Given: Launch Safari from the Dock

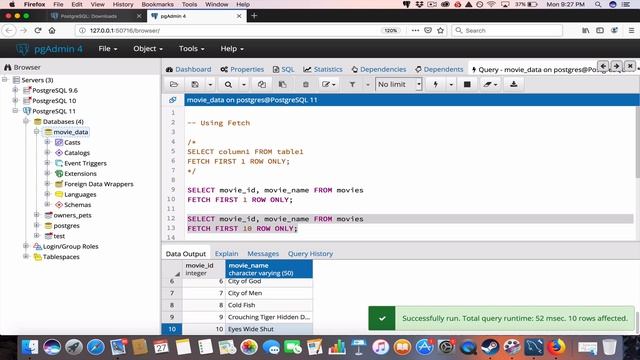Looking at the screenshot, I should 96,347.
